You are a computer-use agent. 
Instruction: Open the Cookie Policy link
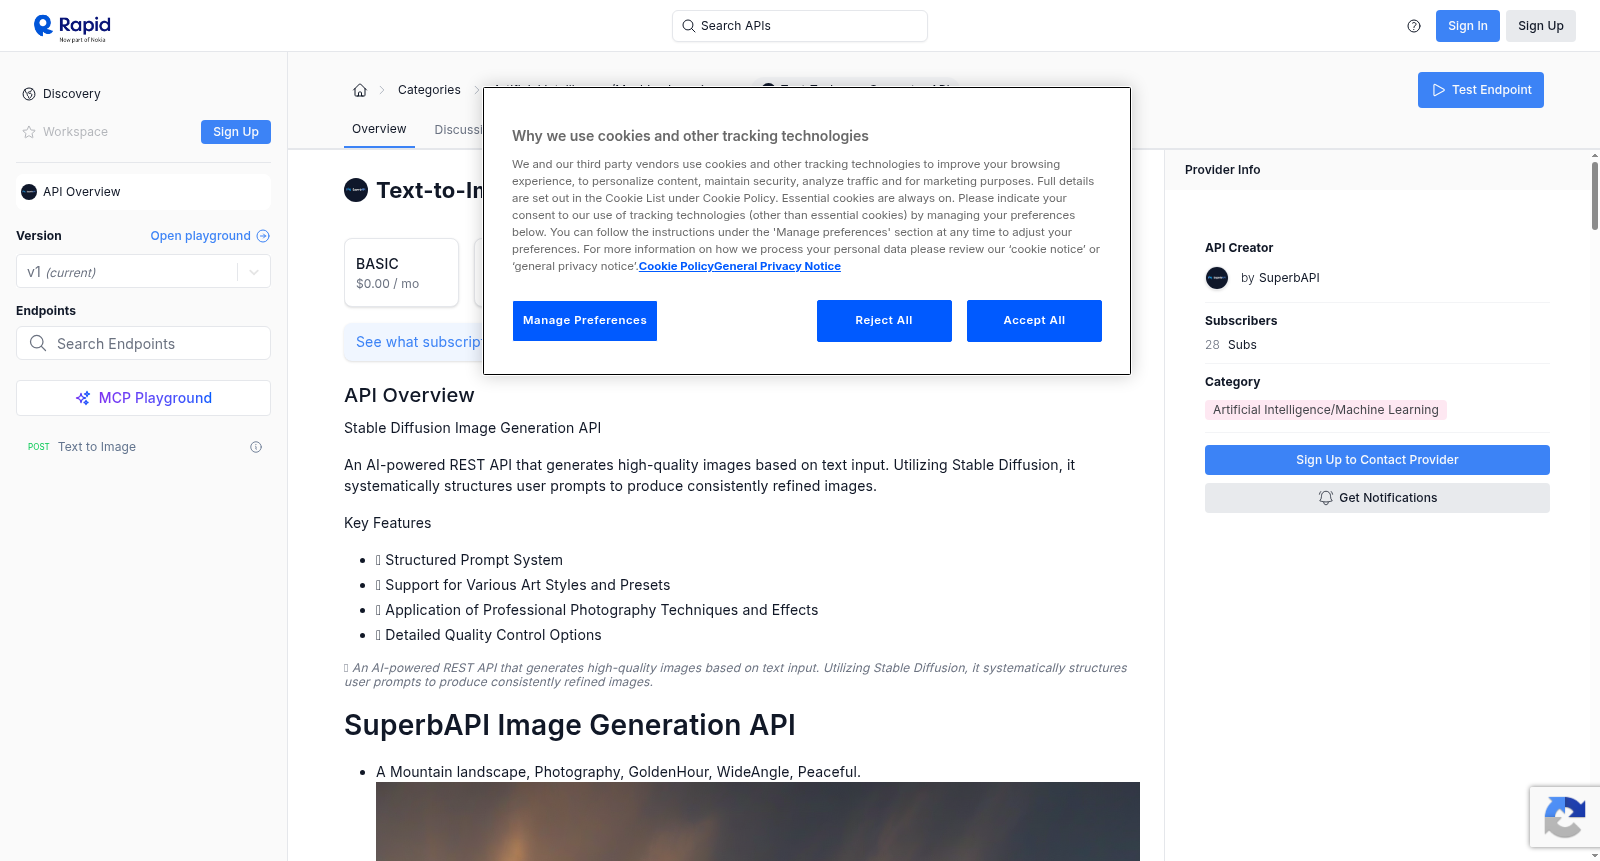tap(676, 266)
